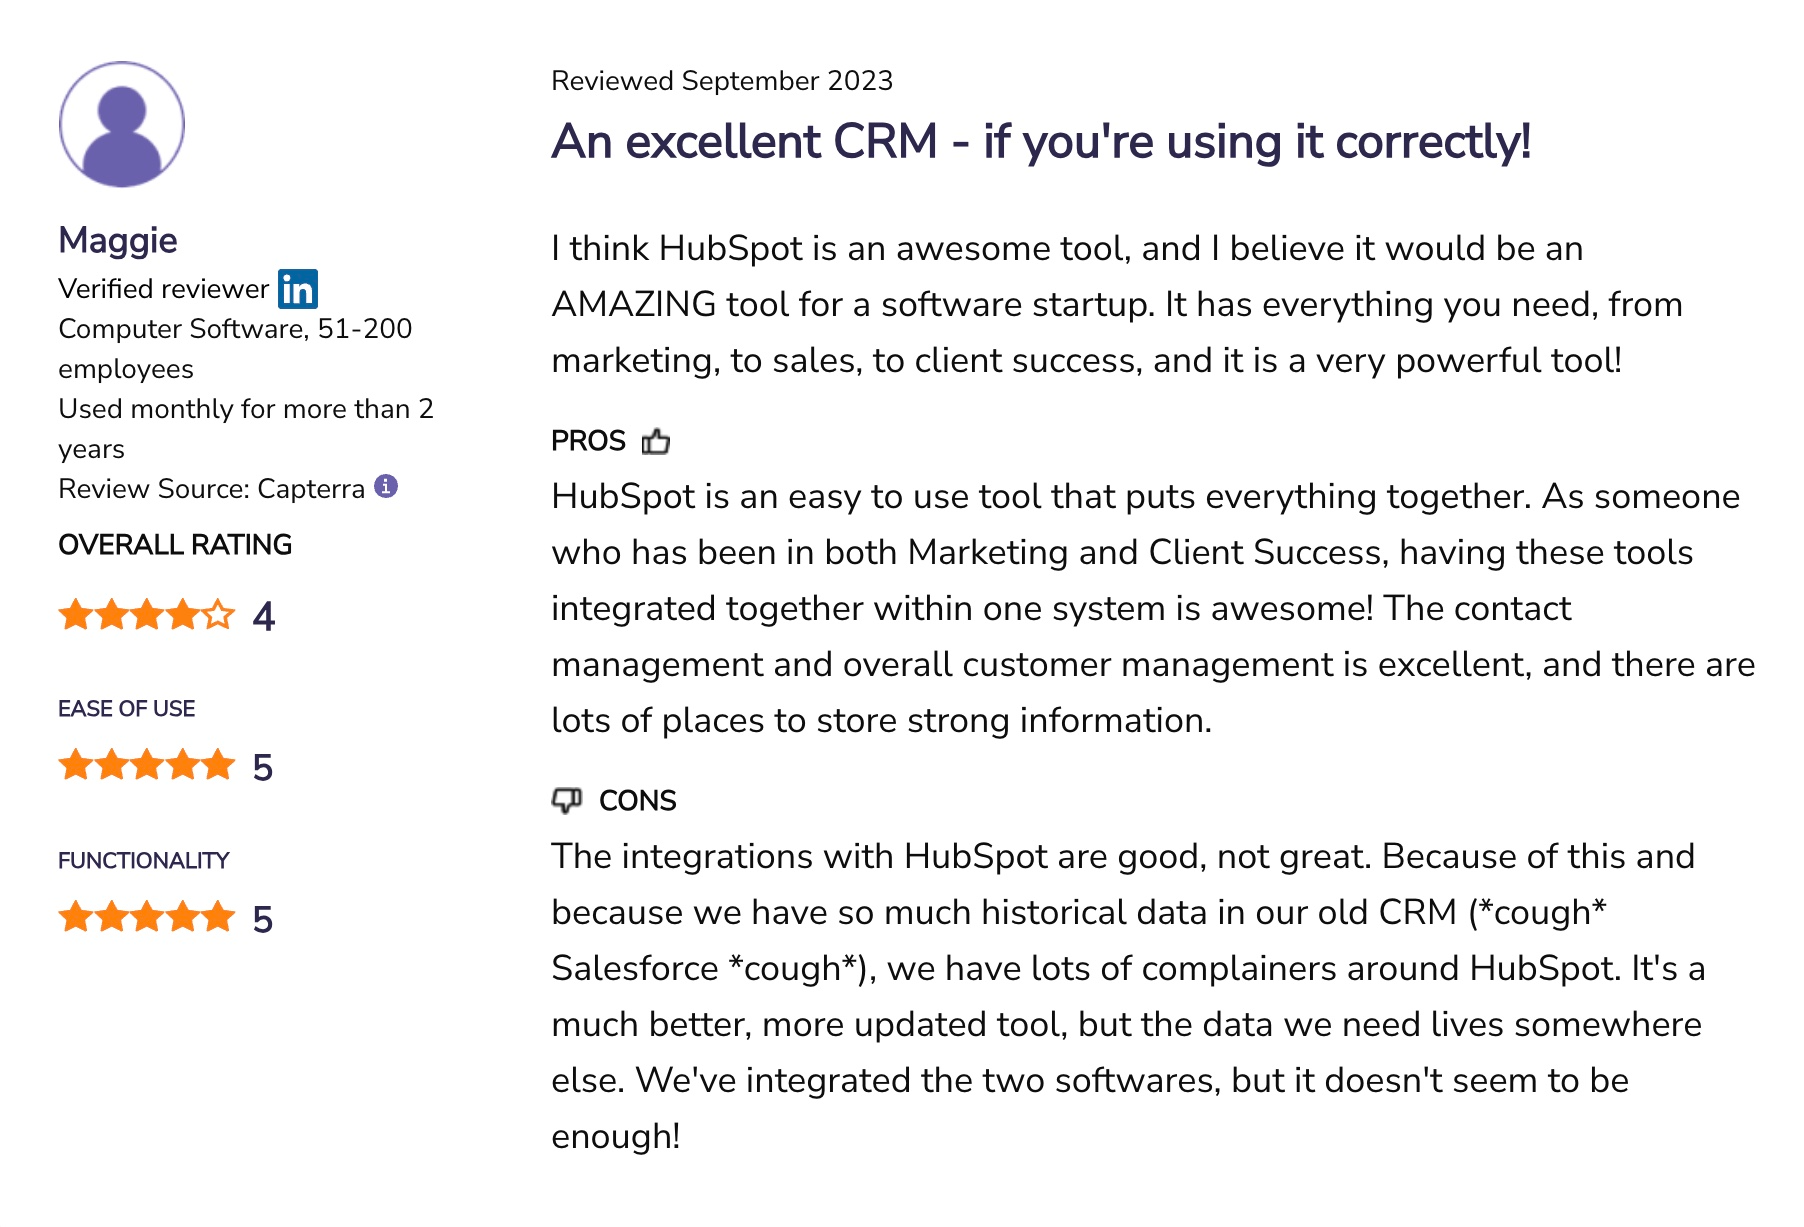Viewport: 1804px width, 1227px height.
Task: Select the empty fifth star under OVERALL RATING
Action: coord(219,616)
